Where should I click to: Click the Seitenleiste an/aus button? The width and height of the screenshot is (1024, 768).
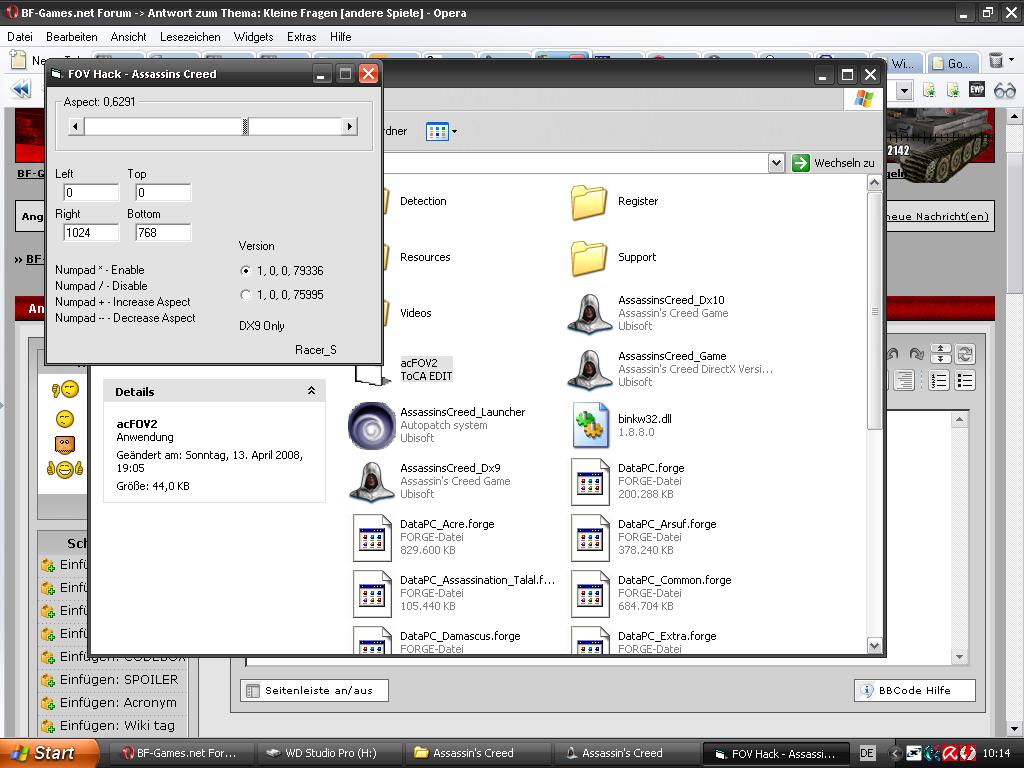314,690
